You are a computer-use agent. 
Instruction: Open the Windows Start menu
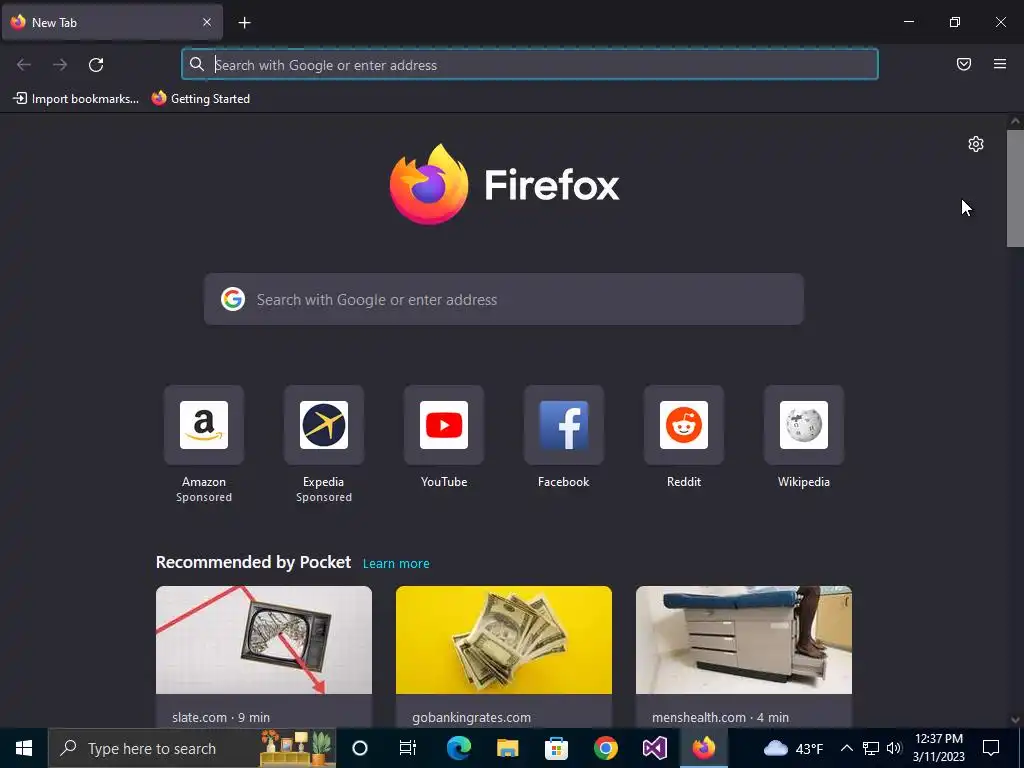[24, 748]
